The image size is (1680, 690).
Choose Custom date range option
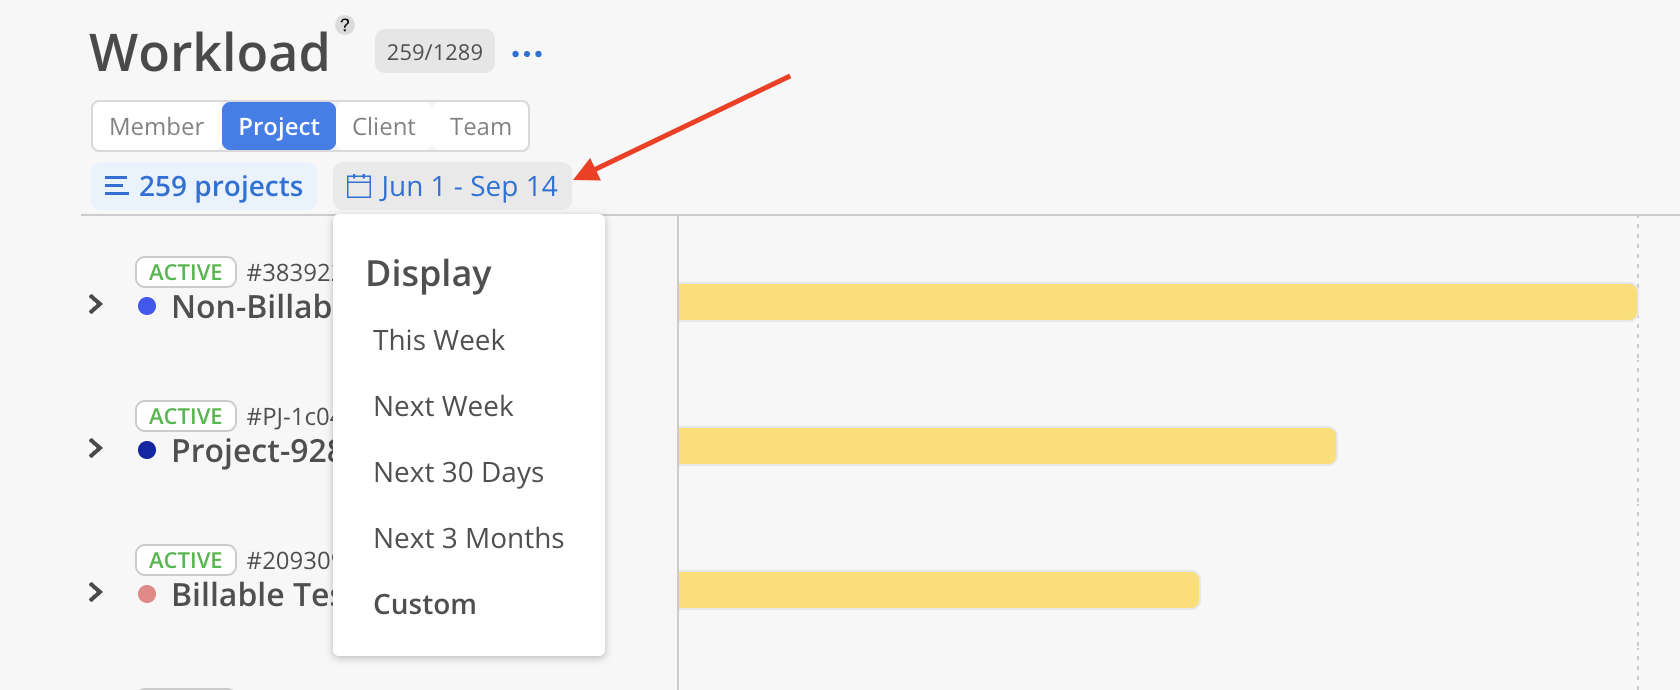425,604
